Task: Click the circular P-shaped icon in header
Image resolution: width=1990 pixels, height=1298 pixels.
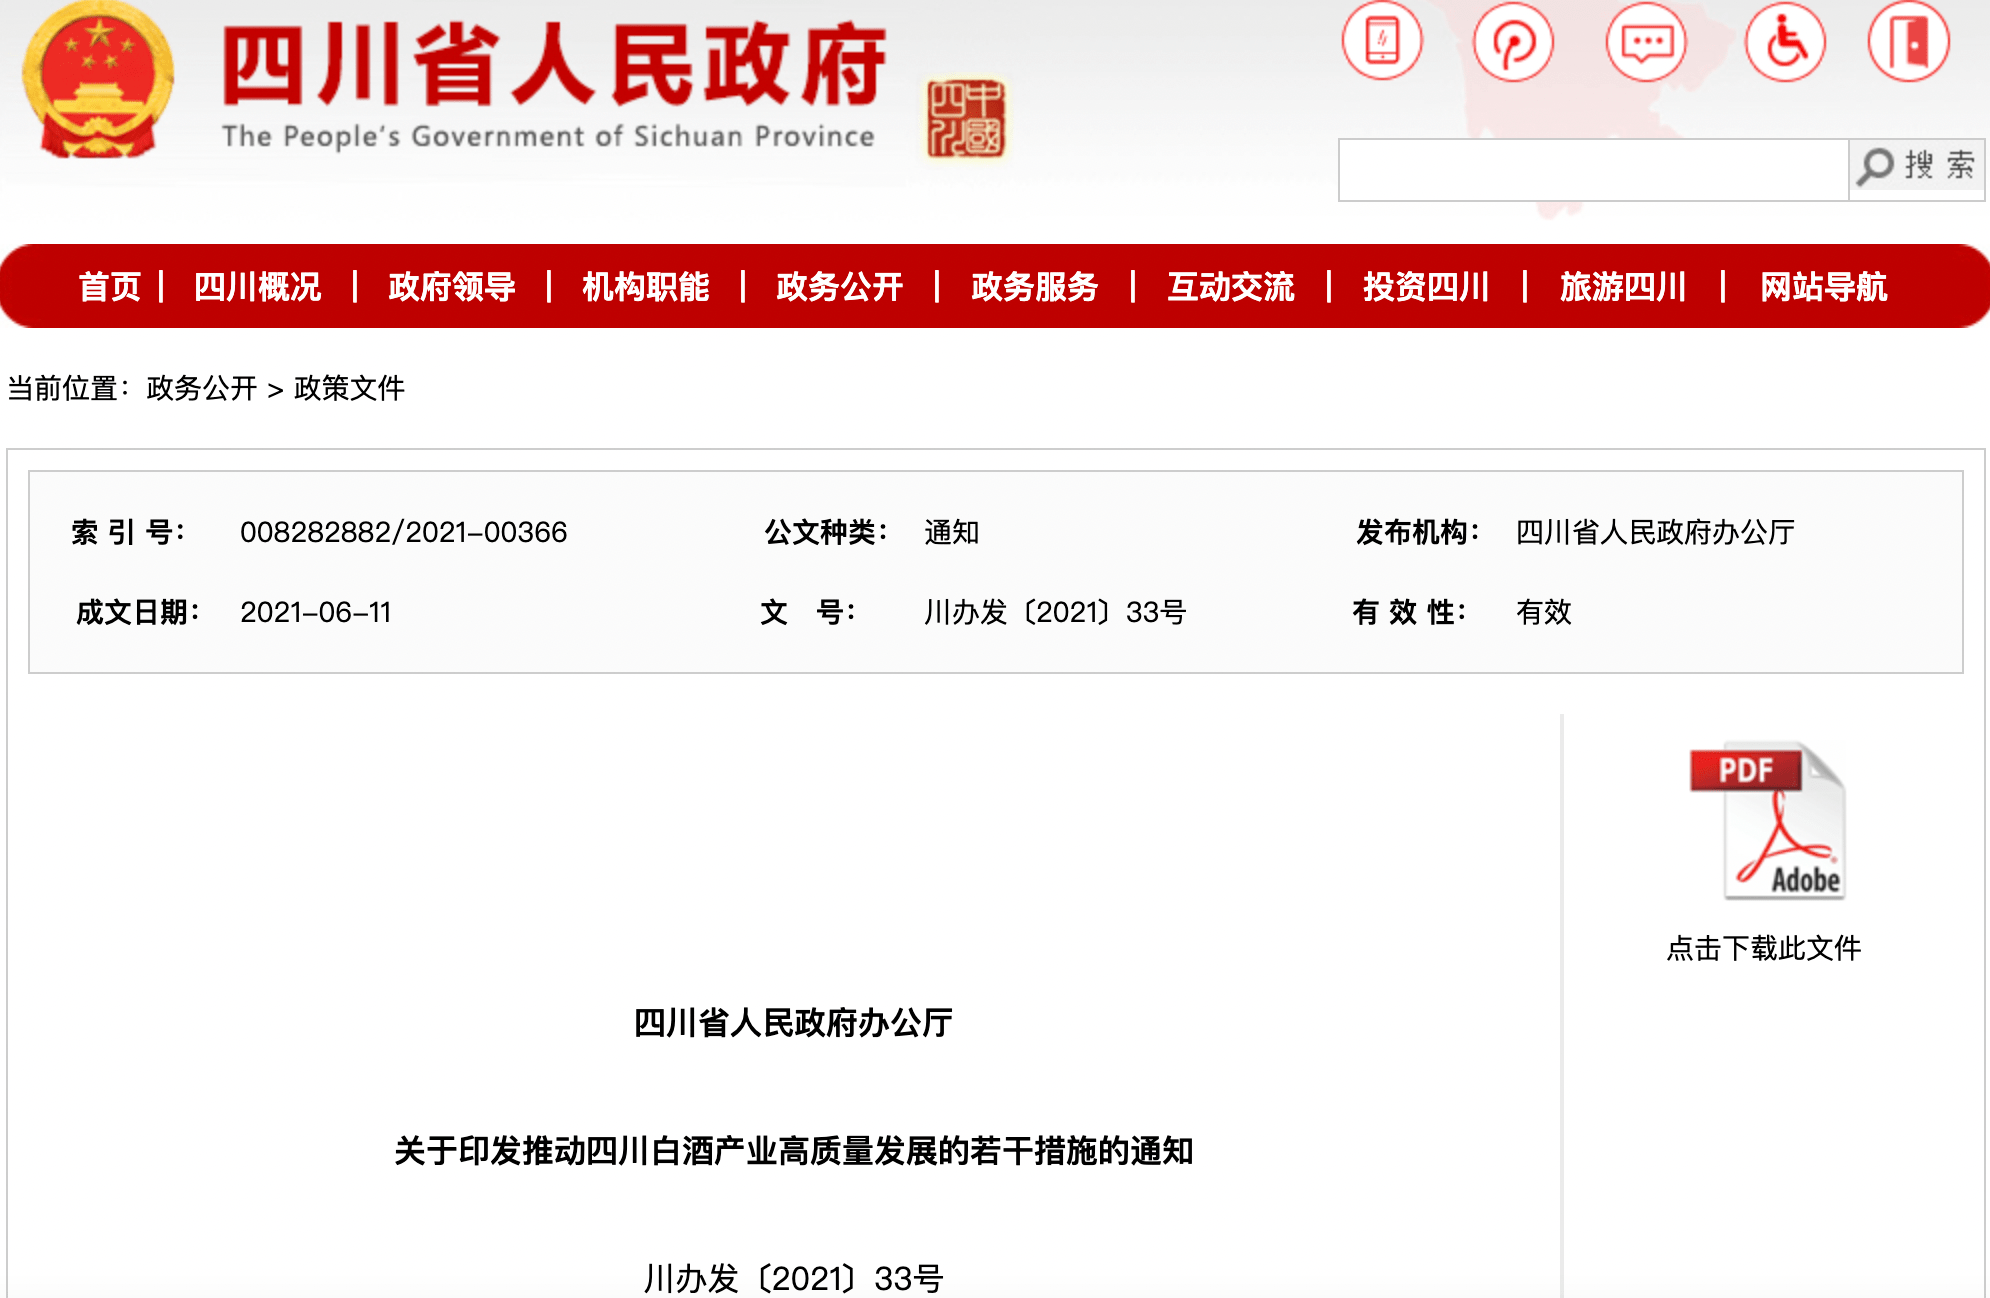Action: pyautogui.click(x=1513, y=42)
